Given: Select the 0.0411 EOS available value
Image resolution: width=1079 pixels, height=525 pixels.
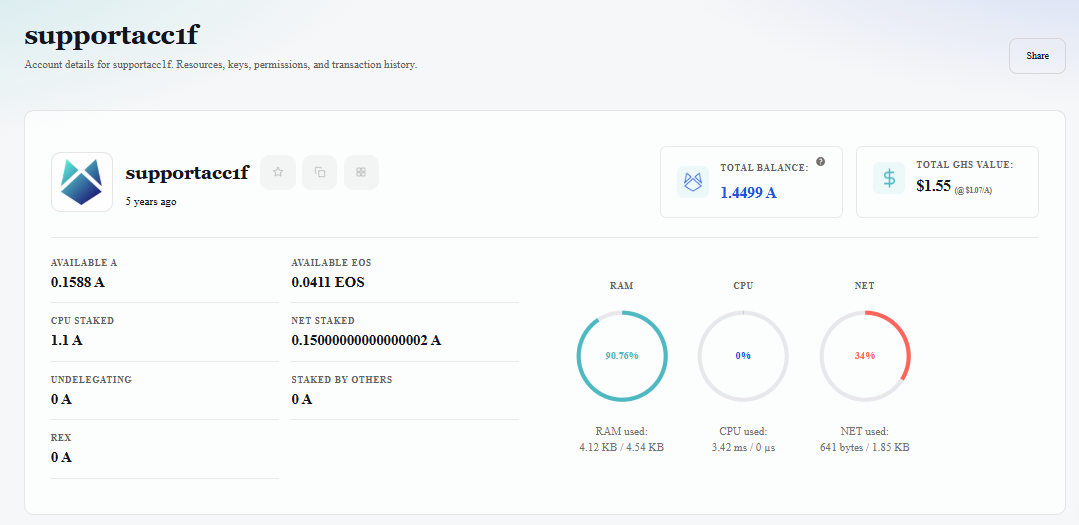Looking at the screenshot, I should coord(328,282).
